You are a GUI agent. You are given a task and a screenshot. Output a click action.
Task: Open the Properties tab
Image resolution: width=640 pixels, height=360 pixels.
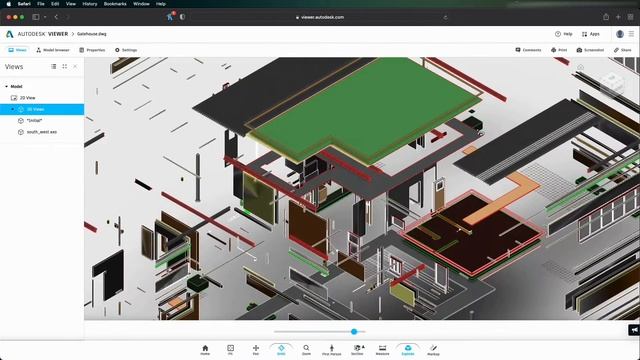tap(92, 50)
